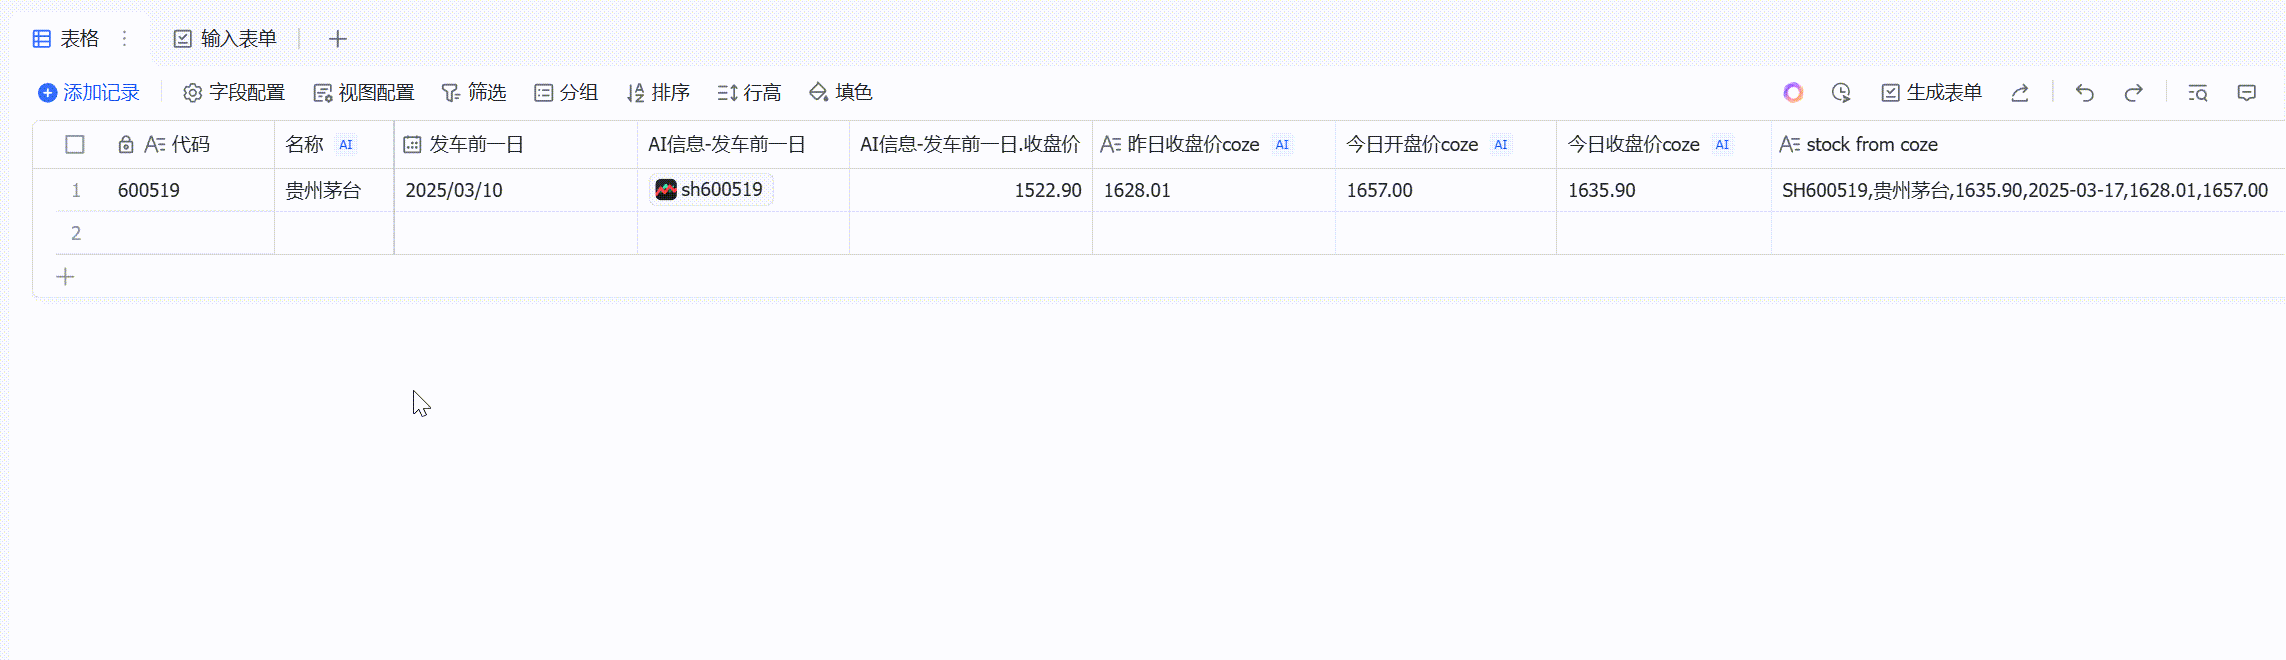Redo the last action

2133,93
